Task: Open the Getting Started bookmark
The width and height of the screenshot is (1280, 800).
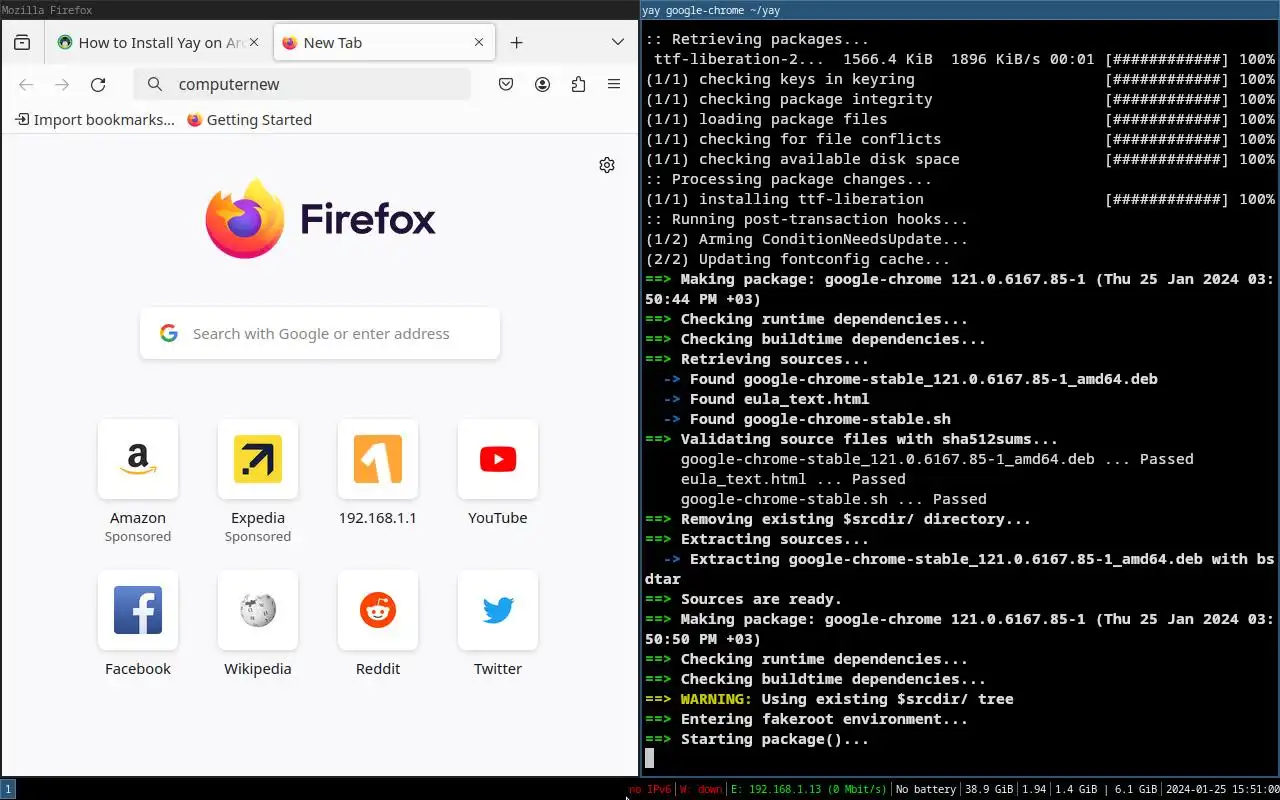Action: tap(249, 120)
